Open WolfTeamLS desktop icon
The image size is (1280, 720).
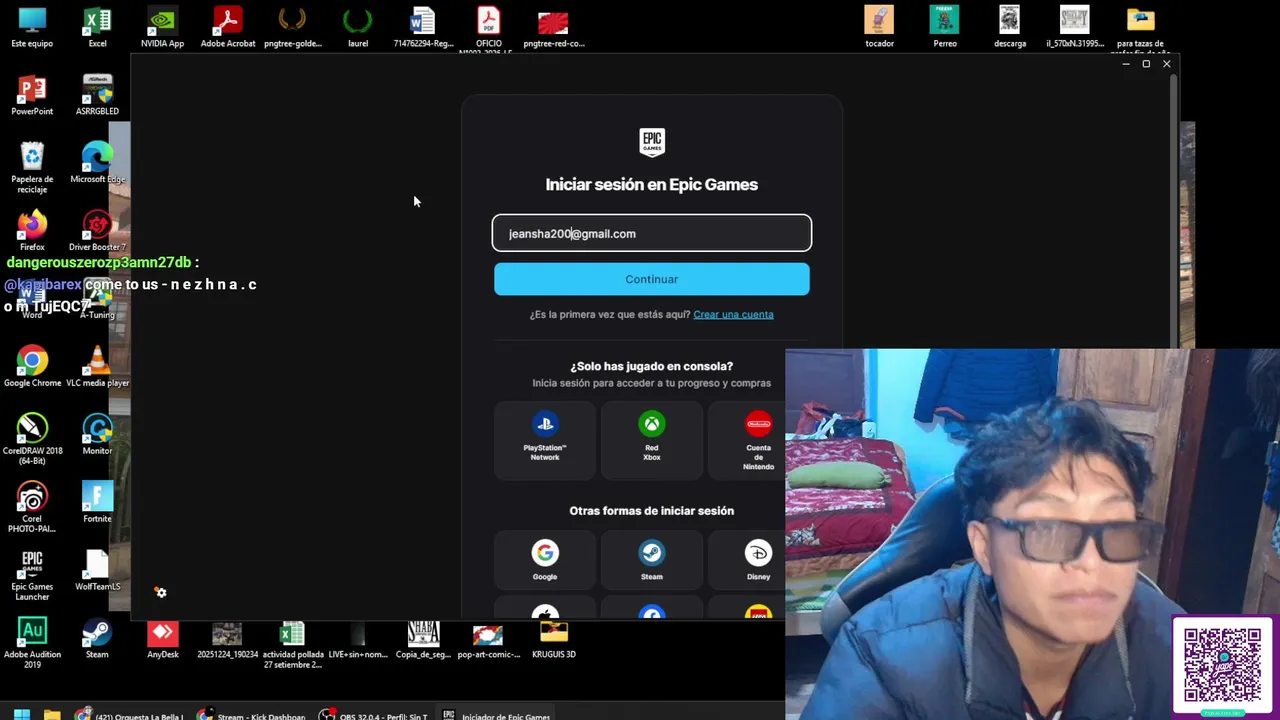click(97, 571)
